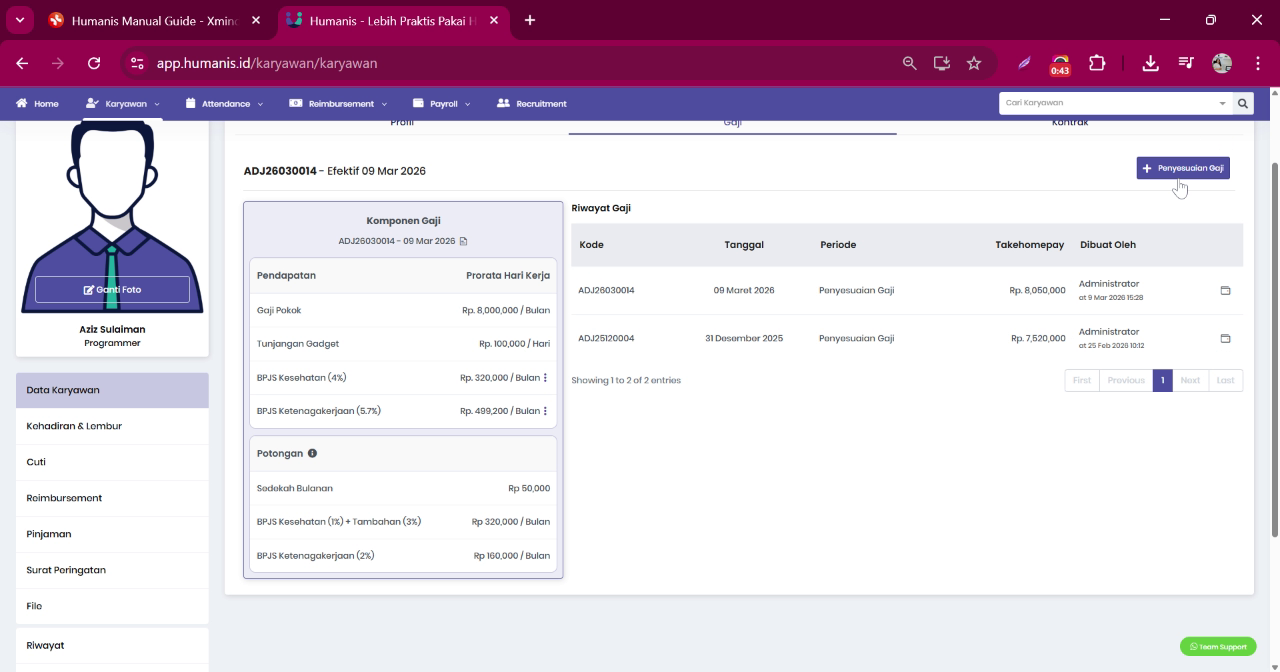The height and width of the screenshot is (672, 1280).
Task: Click the Home icon in the navbar
Action: [21, 103]
